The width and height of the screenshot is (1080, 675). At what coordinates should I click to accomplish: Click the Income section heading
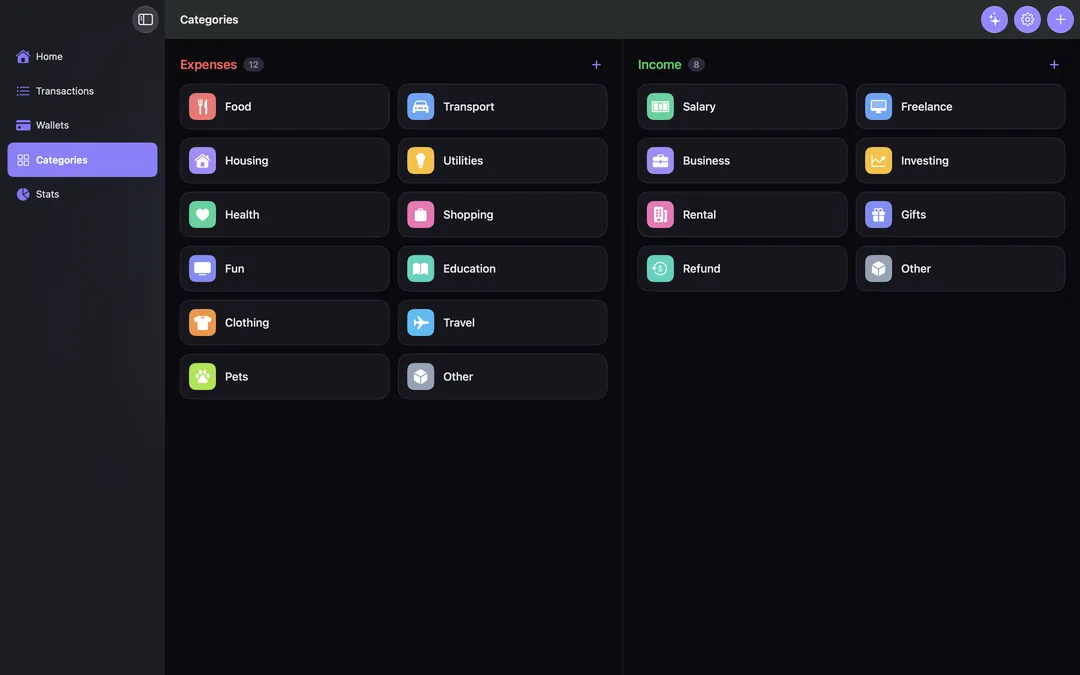[659, 65]
